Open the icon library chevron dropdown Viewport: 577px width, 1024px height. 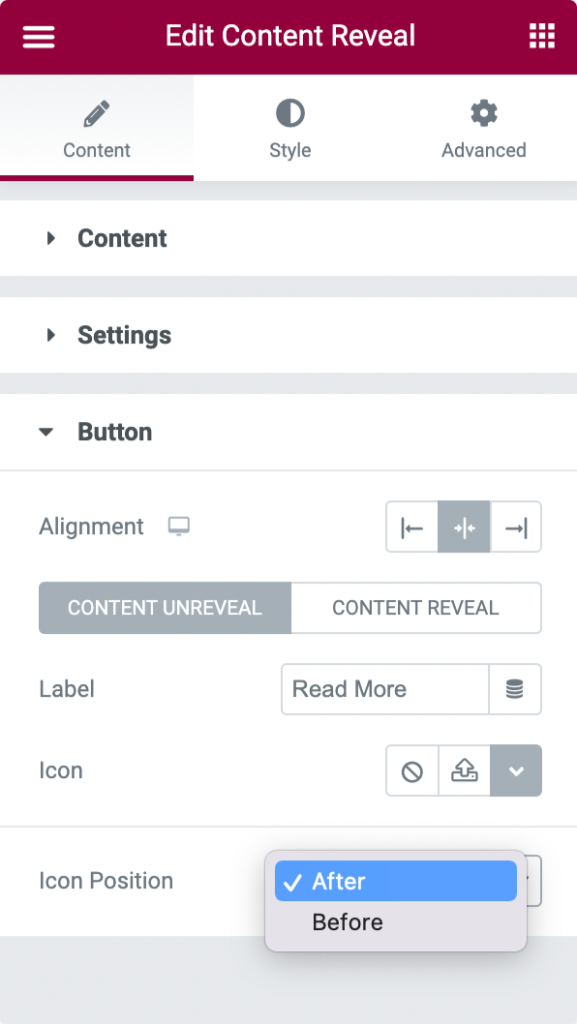point(516,770)
